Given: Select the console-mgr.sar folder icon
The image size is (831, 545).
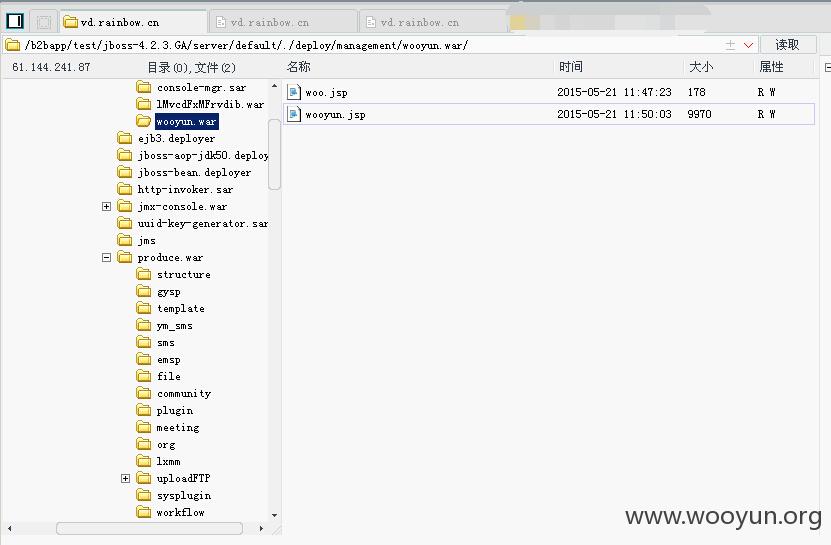Looking at the screenshot, I should click(x=144, y=87).
